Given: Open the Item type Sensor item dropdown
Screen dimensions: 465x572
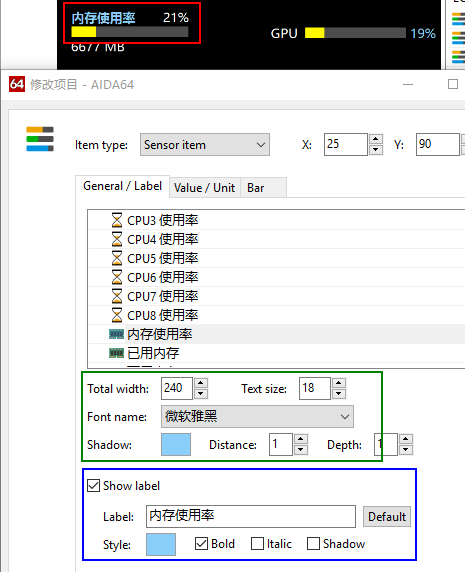Looking at the screenshot, I should click(205, 145).
